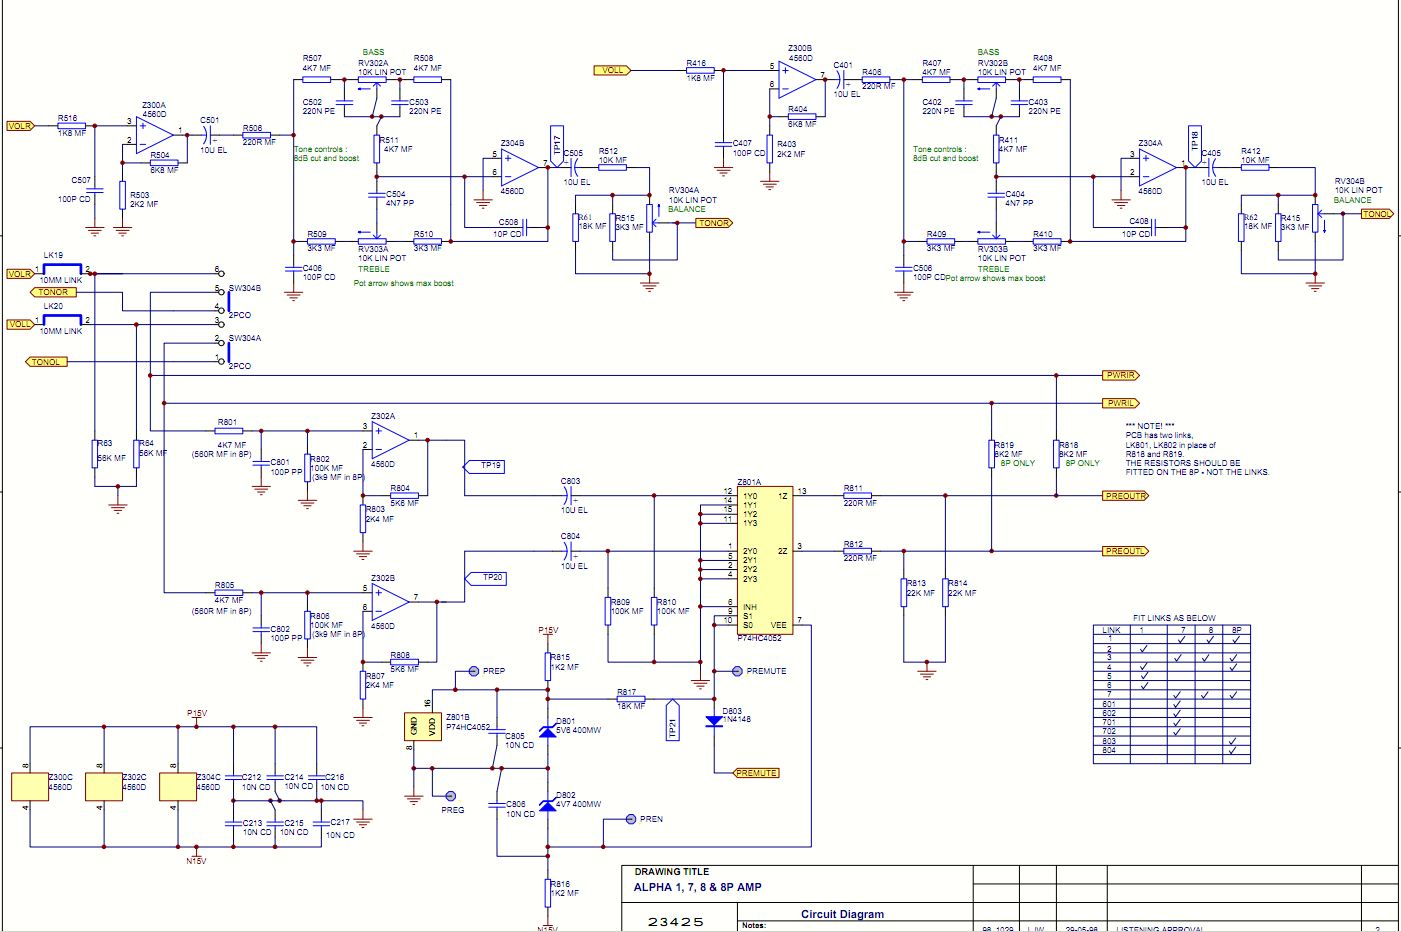Select the R817 18K resistor label
1401x932 pixels.
tap(627, 692)
